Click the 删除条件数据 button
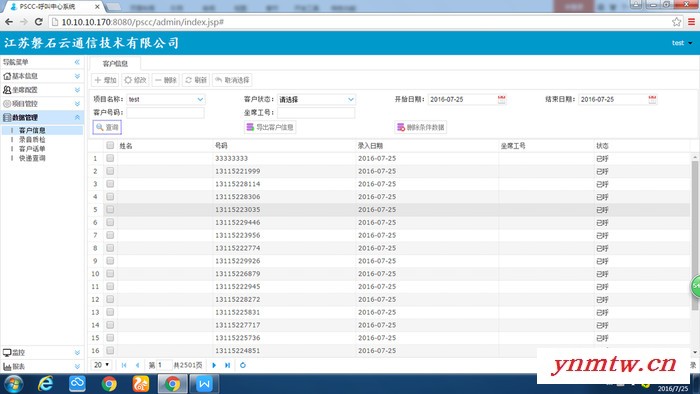The width and height of the screenshot is (700, 394). click(x=421, y=127)
